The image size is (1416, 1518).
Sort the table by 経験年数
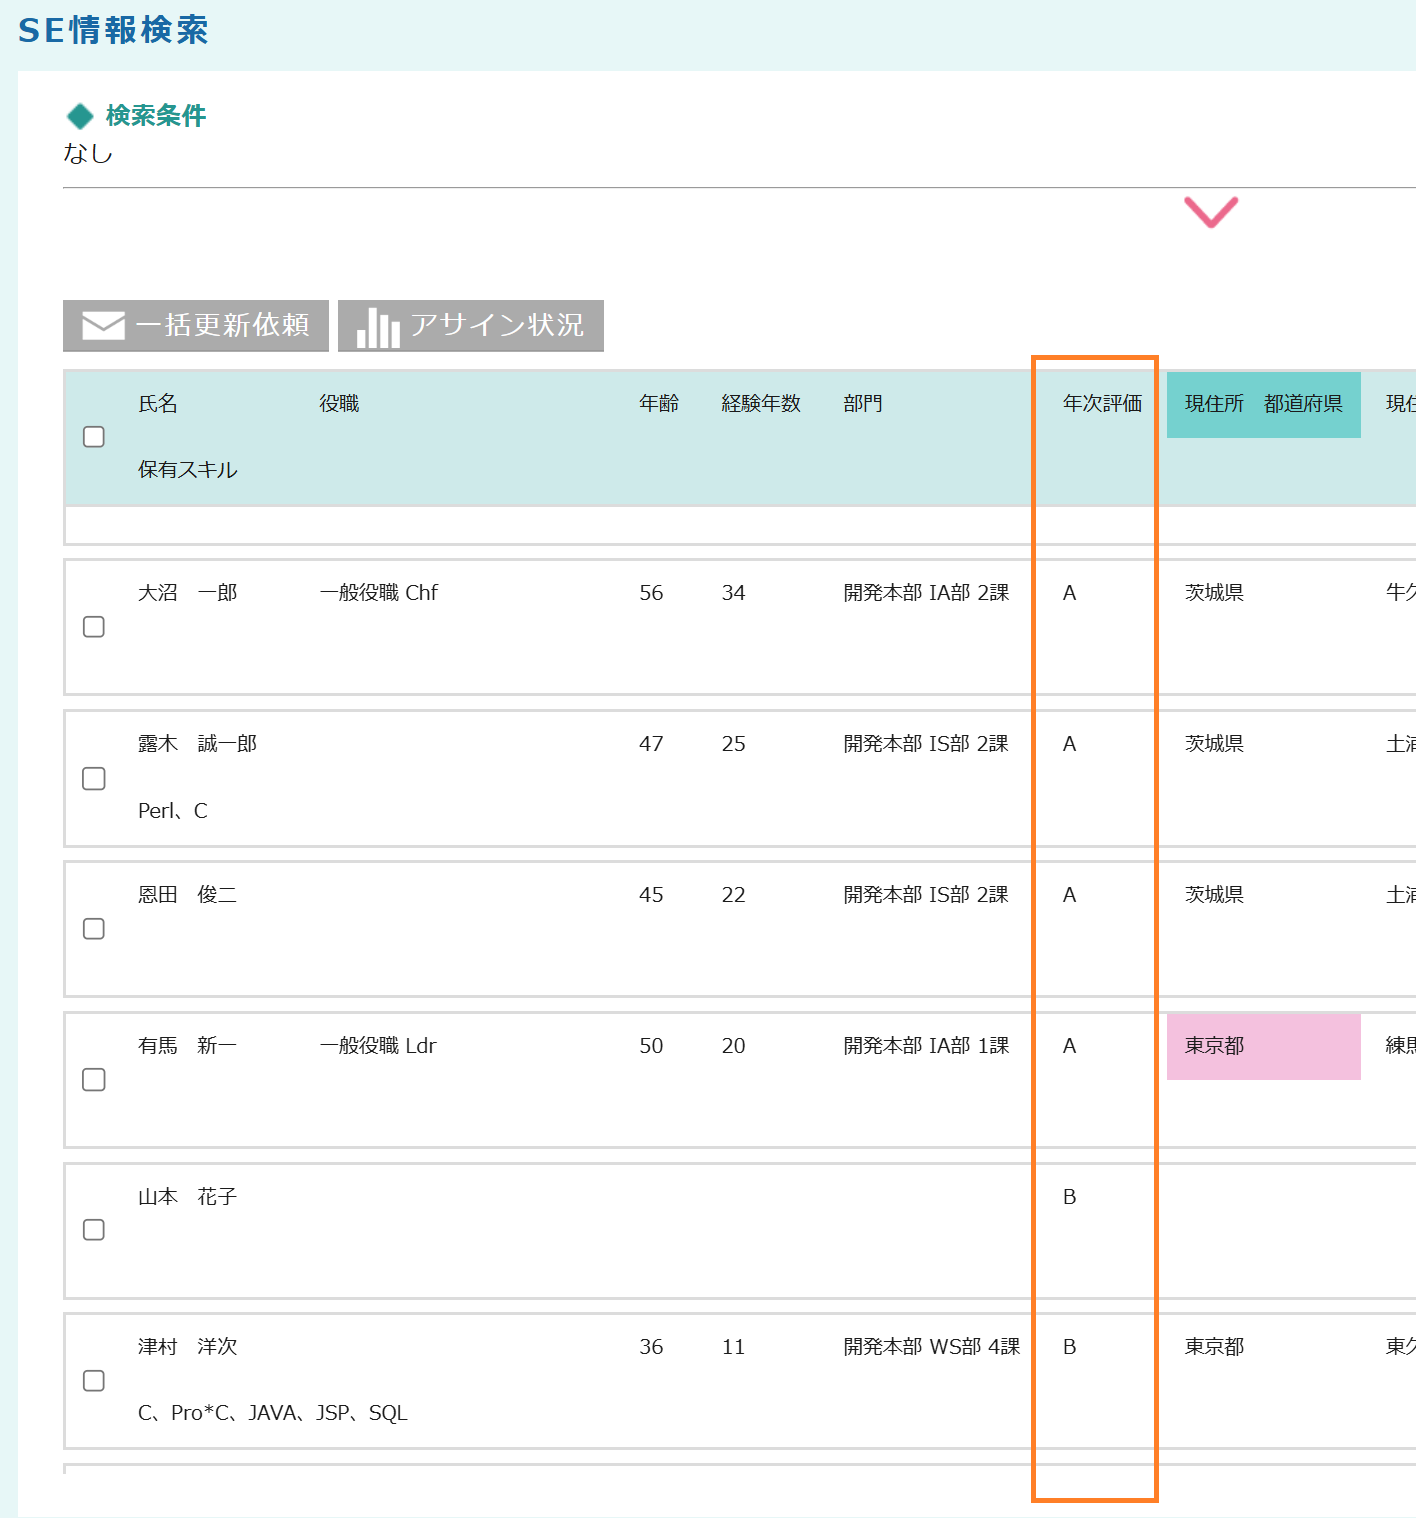click(x=761, y=404)
